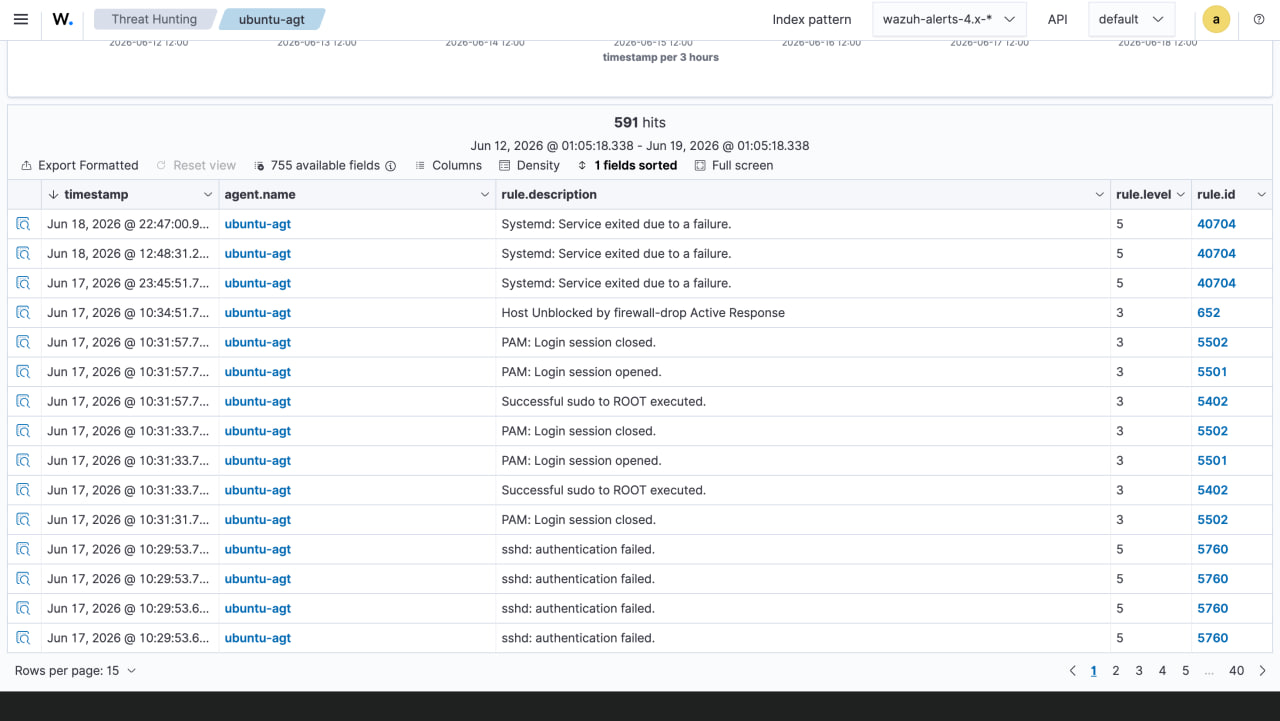This screenshot has height=721, width=1280.
Task: Expand rule.id column header options
Action: (x=1261, y=195)
